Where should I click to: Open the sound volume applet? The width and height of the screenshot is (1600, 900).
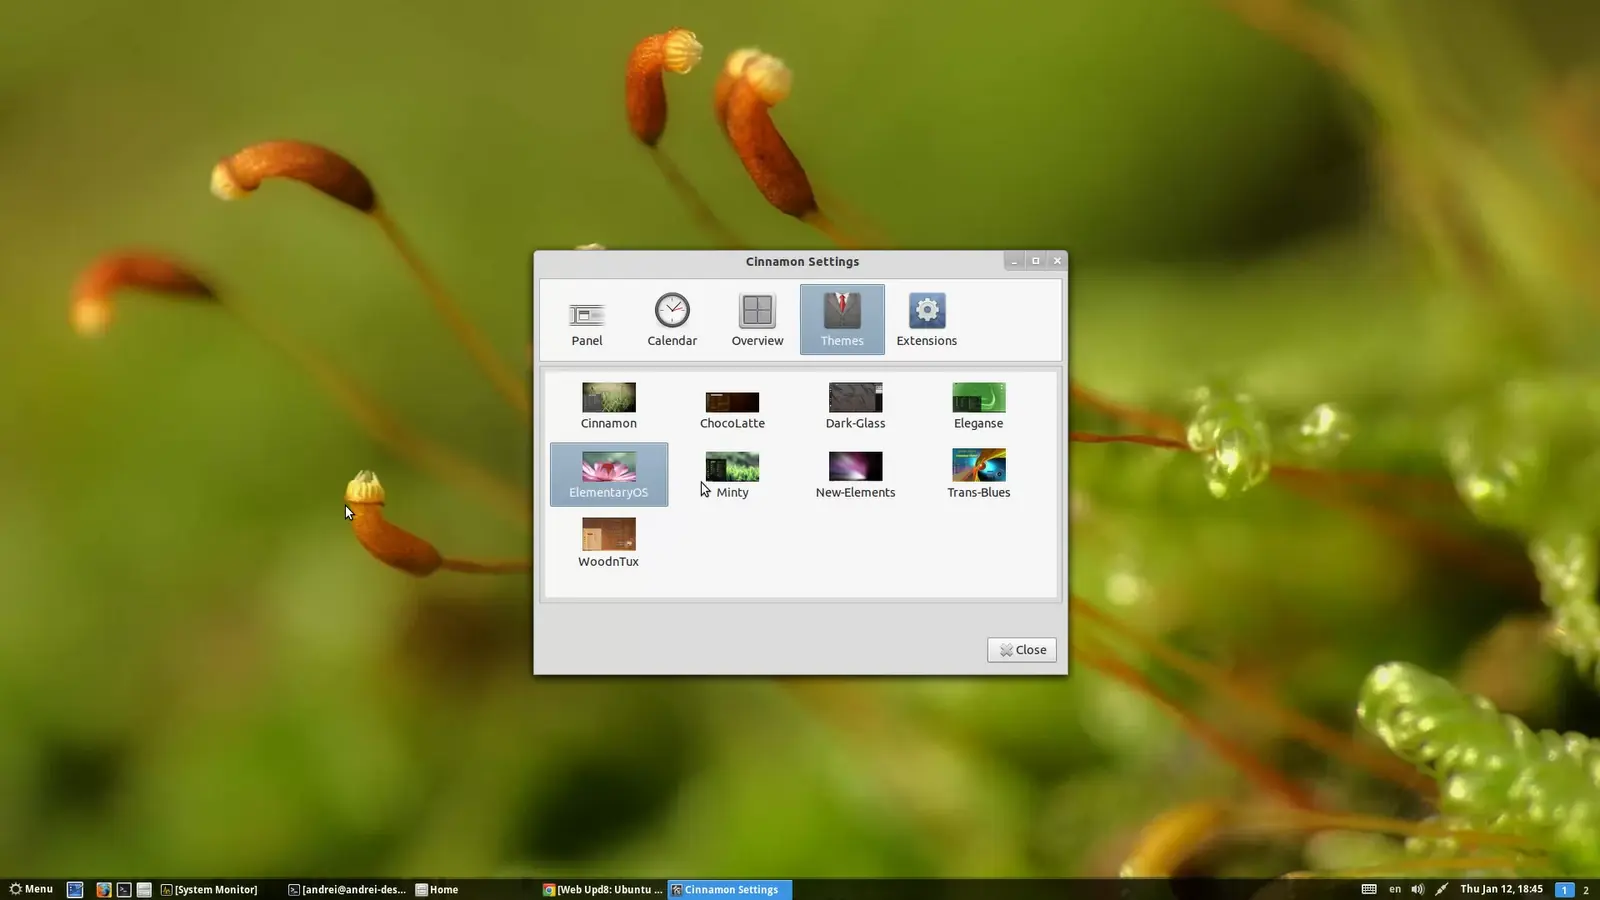1418,889
